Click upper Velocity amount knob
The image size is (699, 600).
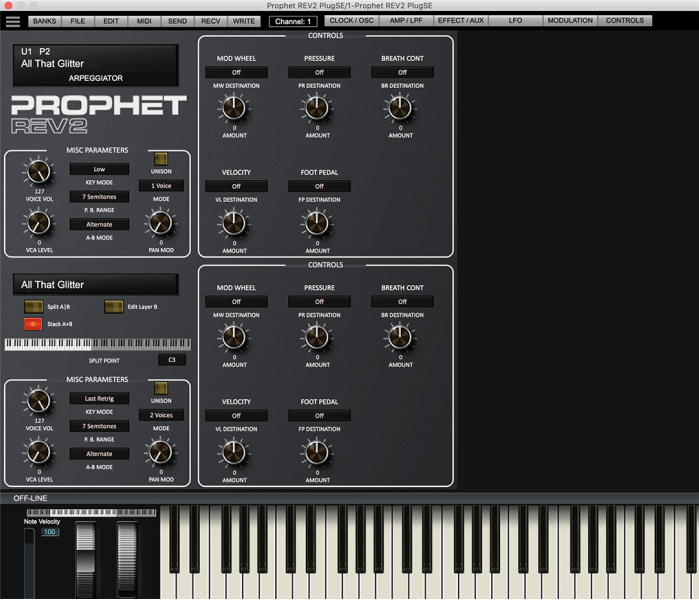(234, 223)
